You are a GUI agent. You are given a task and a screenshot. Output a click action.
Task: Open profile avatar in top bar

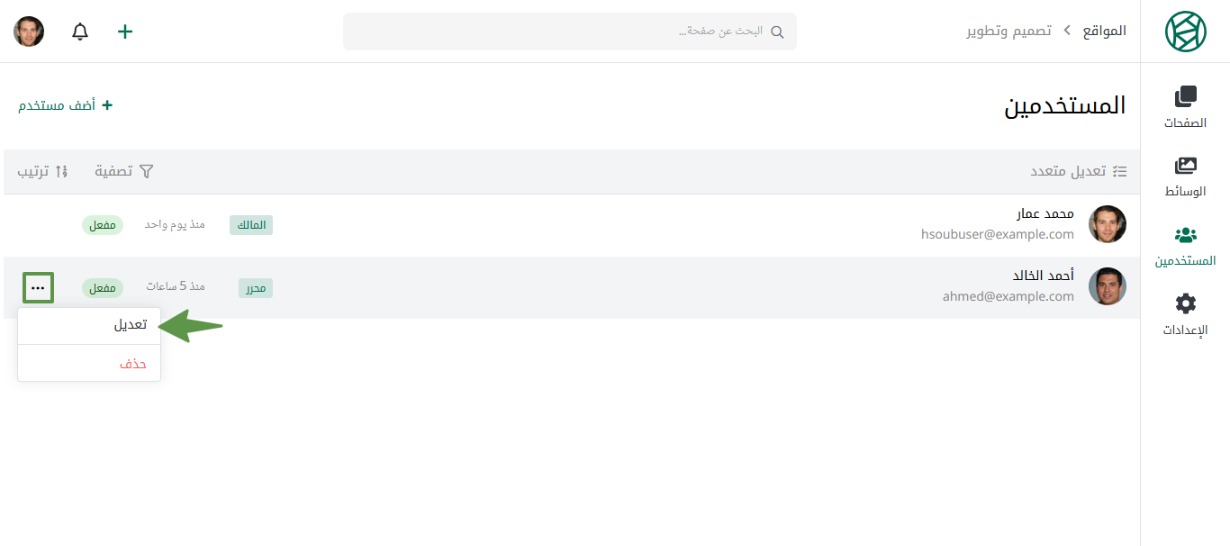28,31
